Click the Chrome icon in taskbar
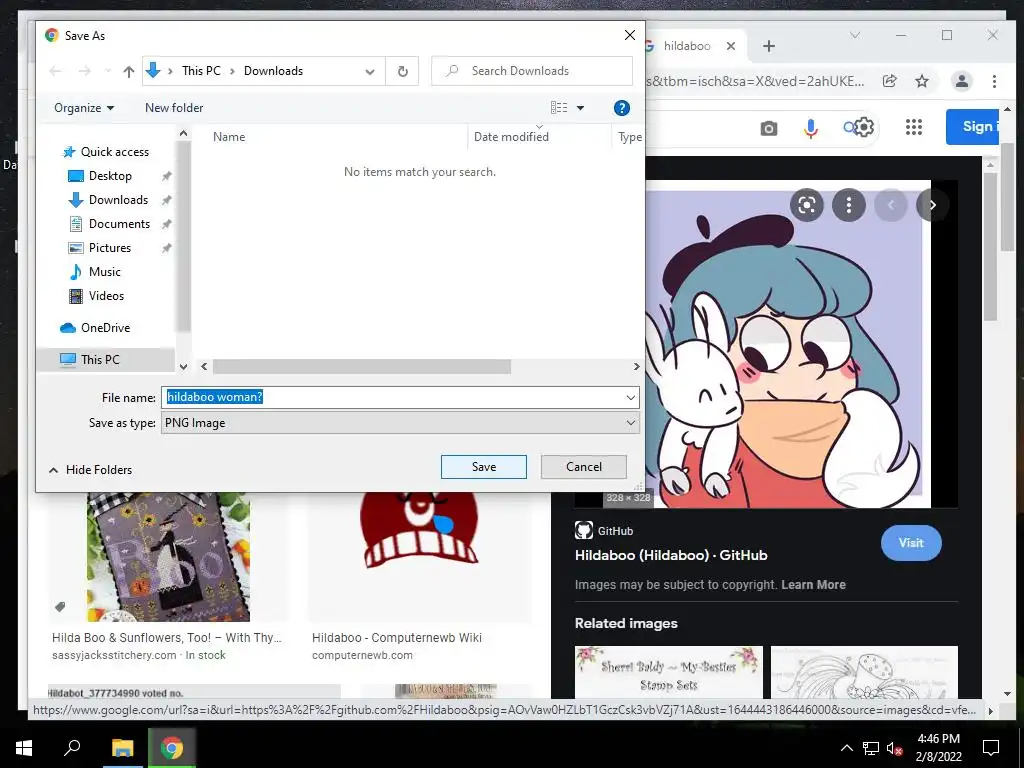The image size is (1024, 768). coord(172,748)
